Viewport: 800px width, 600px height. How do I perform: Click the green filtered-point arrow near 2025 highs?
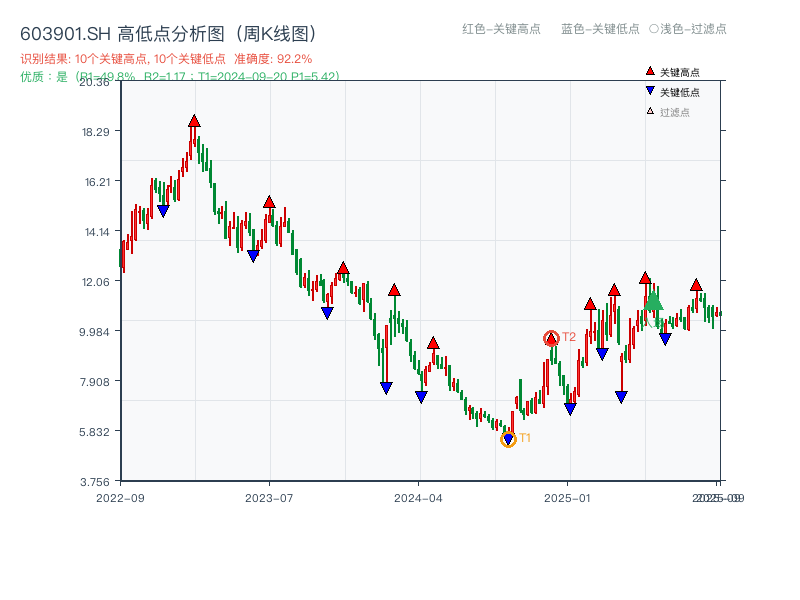pyautogui.click(x=653, y=302)
